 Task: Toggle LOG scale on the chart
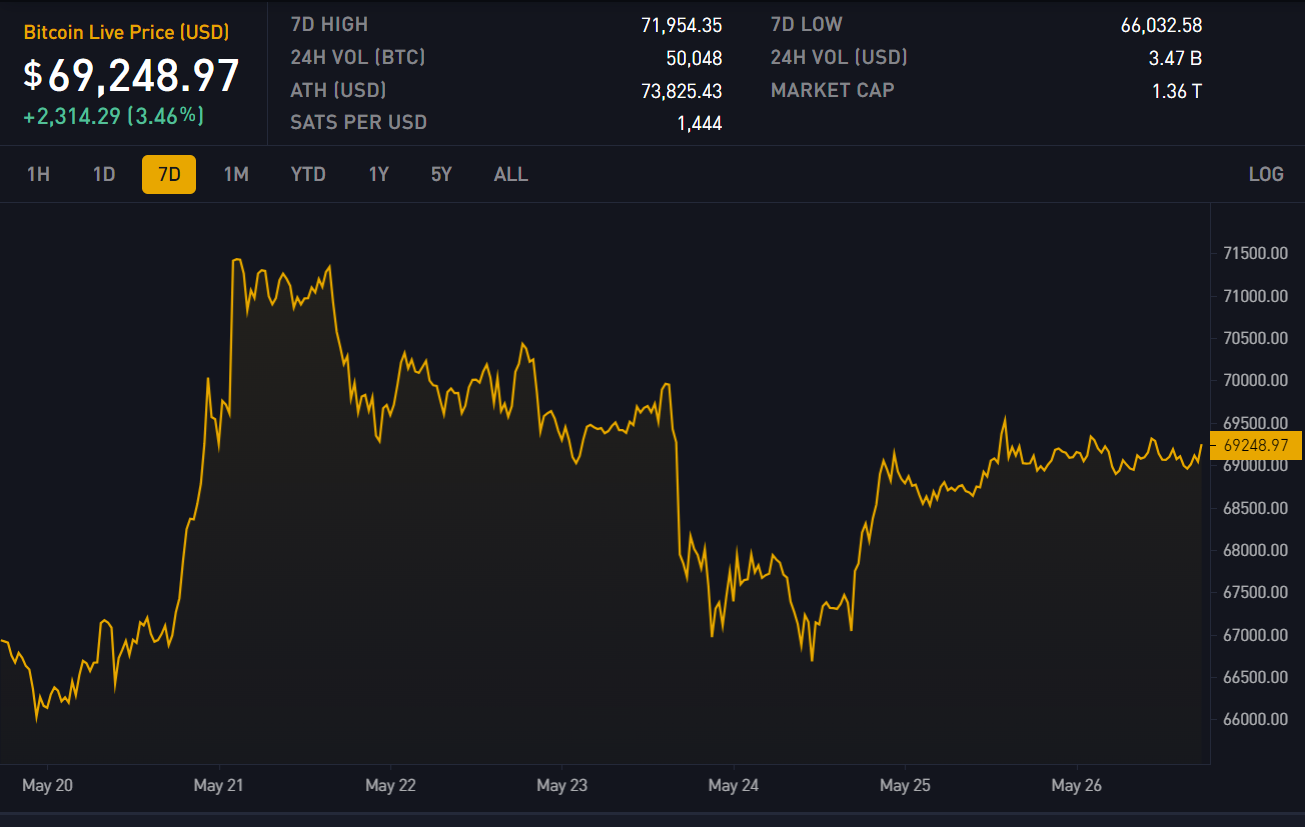pos(1265,174)
